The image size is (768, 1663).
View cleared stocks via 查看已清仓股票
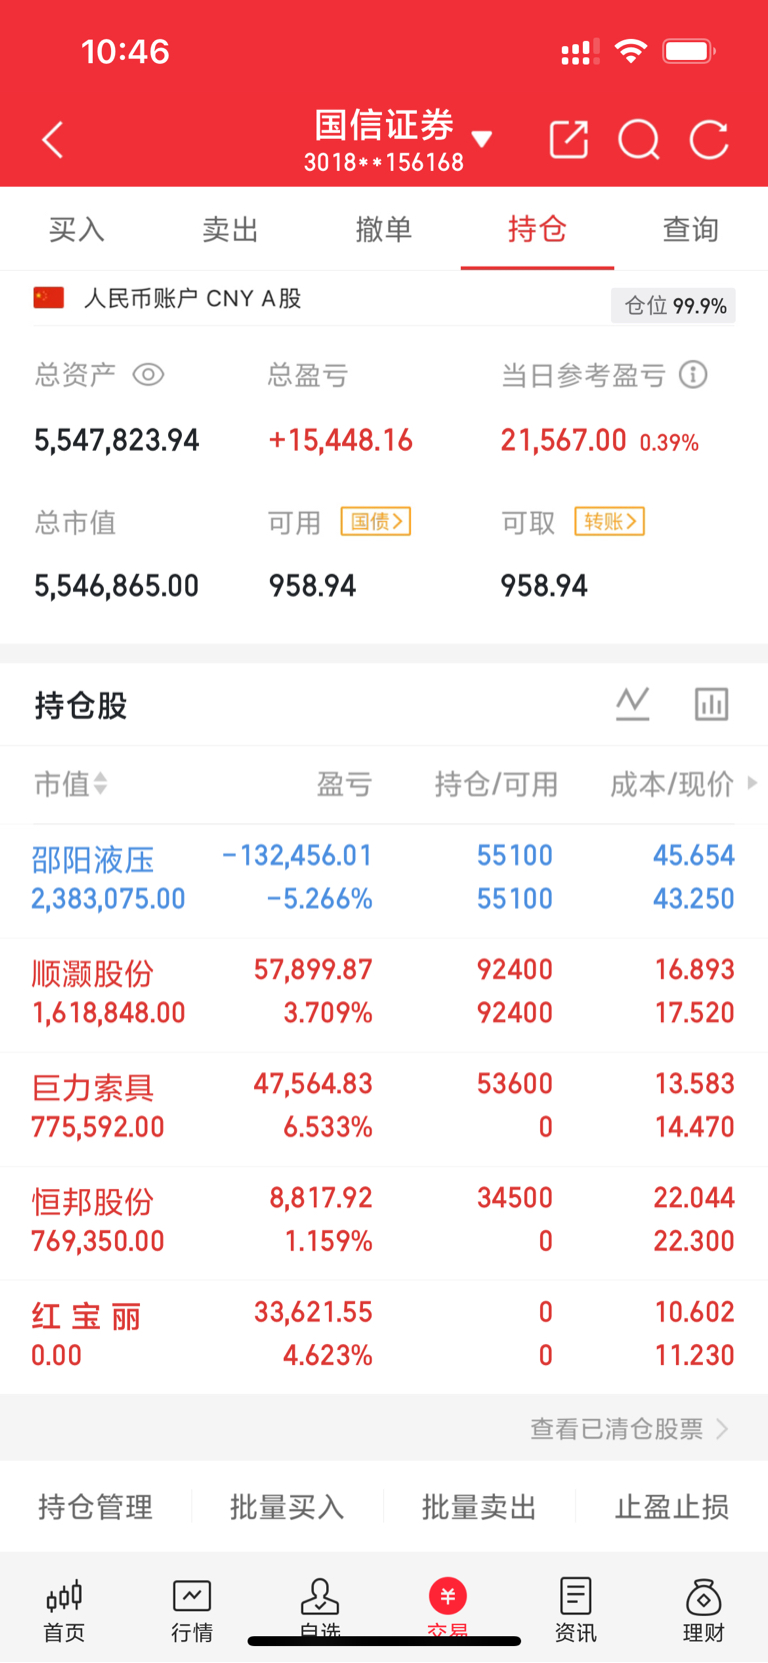coord(629,1429)
